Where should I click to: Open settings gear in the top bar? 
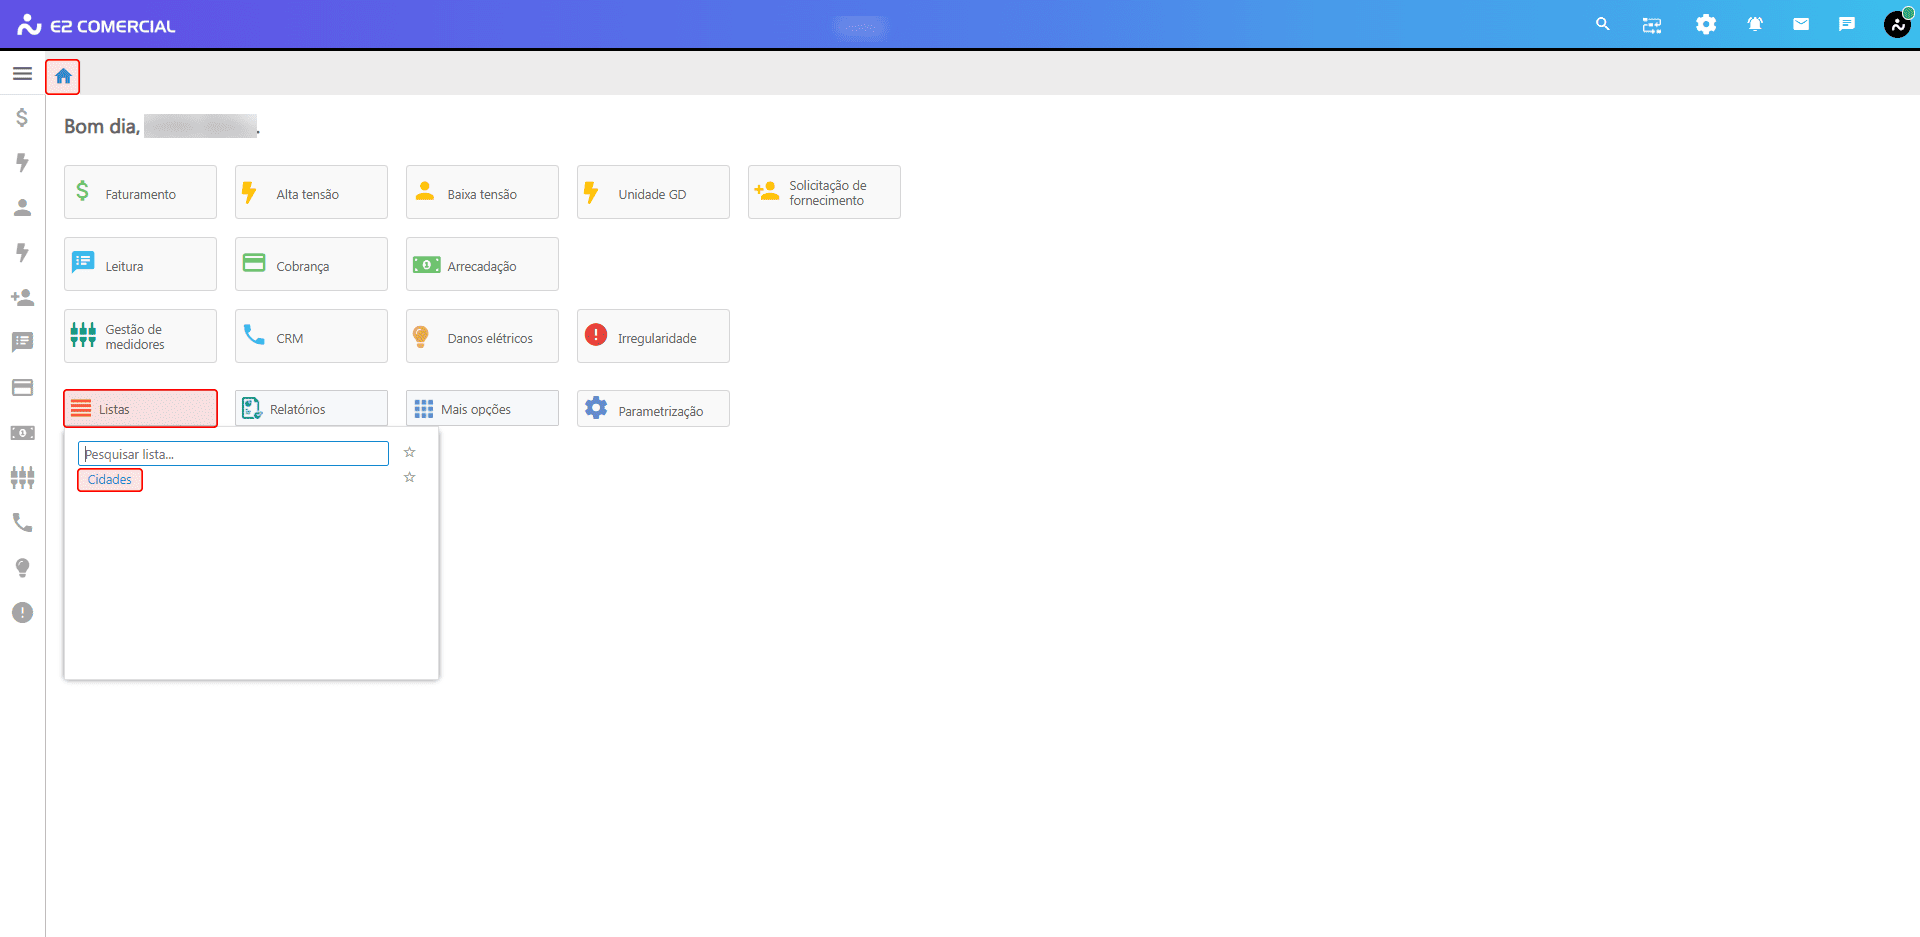pyautogui.click(x=1706, y=24)
